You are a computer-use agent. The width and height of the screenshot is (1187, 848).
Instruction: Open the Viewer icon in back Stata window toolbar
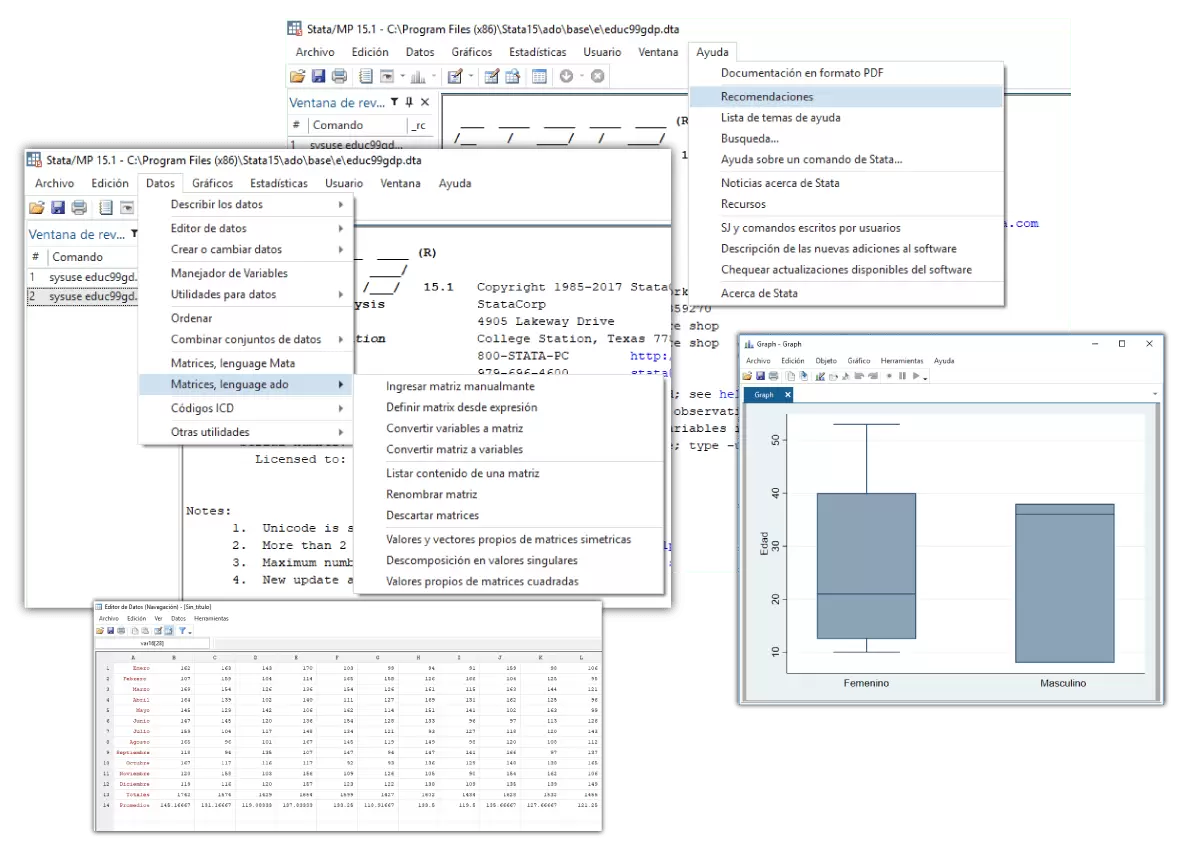tap(387, 76)
